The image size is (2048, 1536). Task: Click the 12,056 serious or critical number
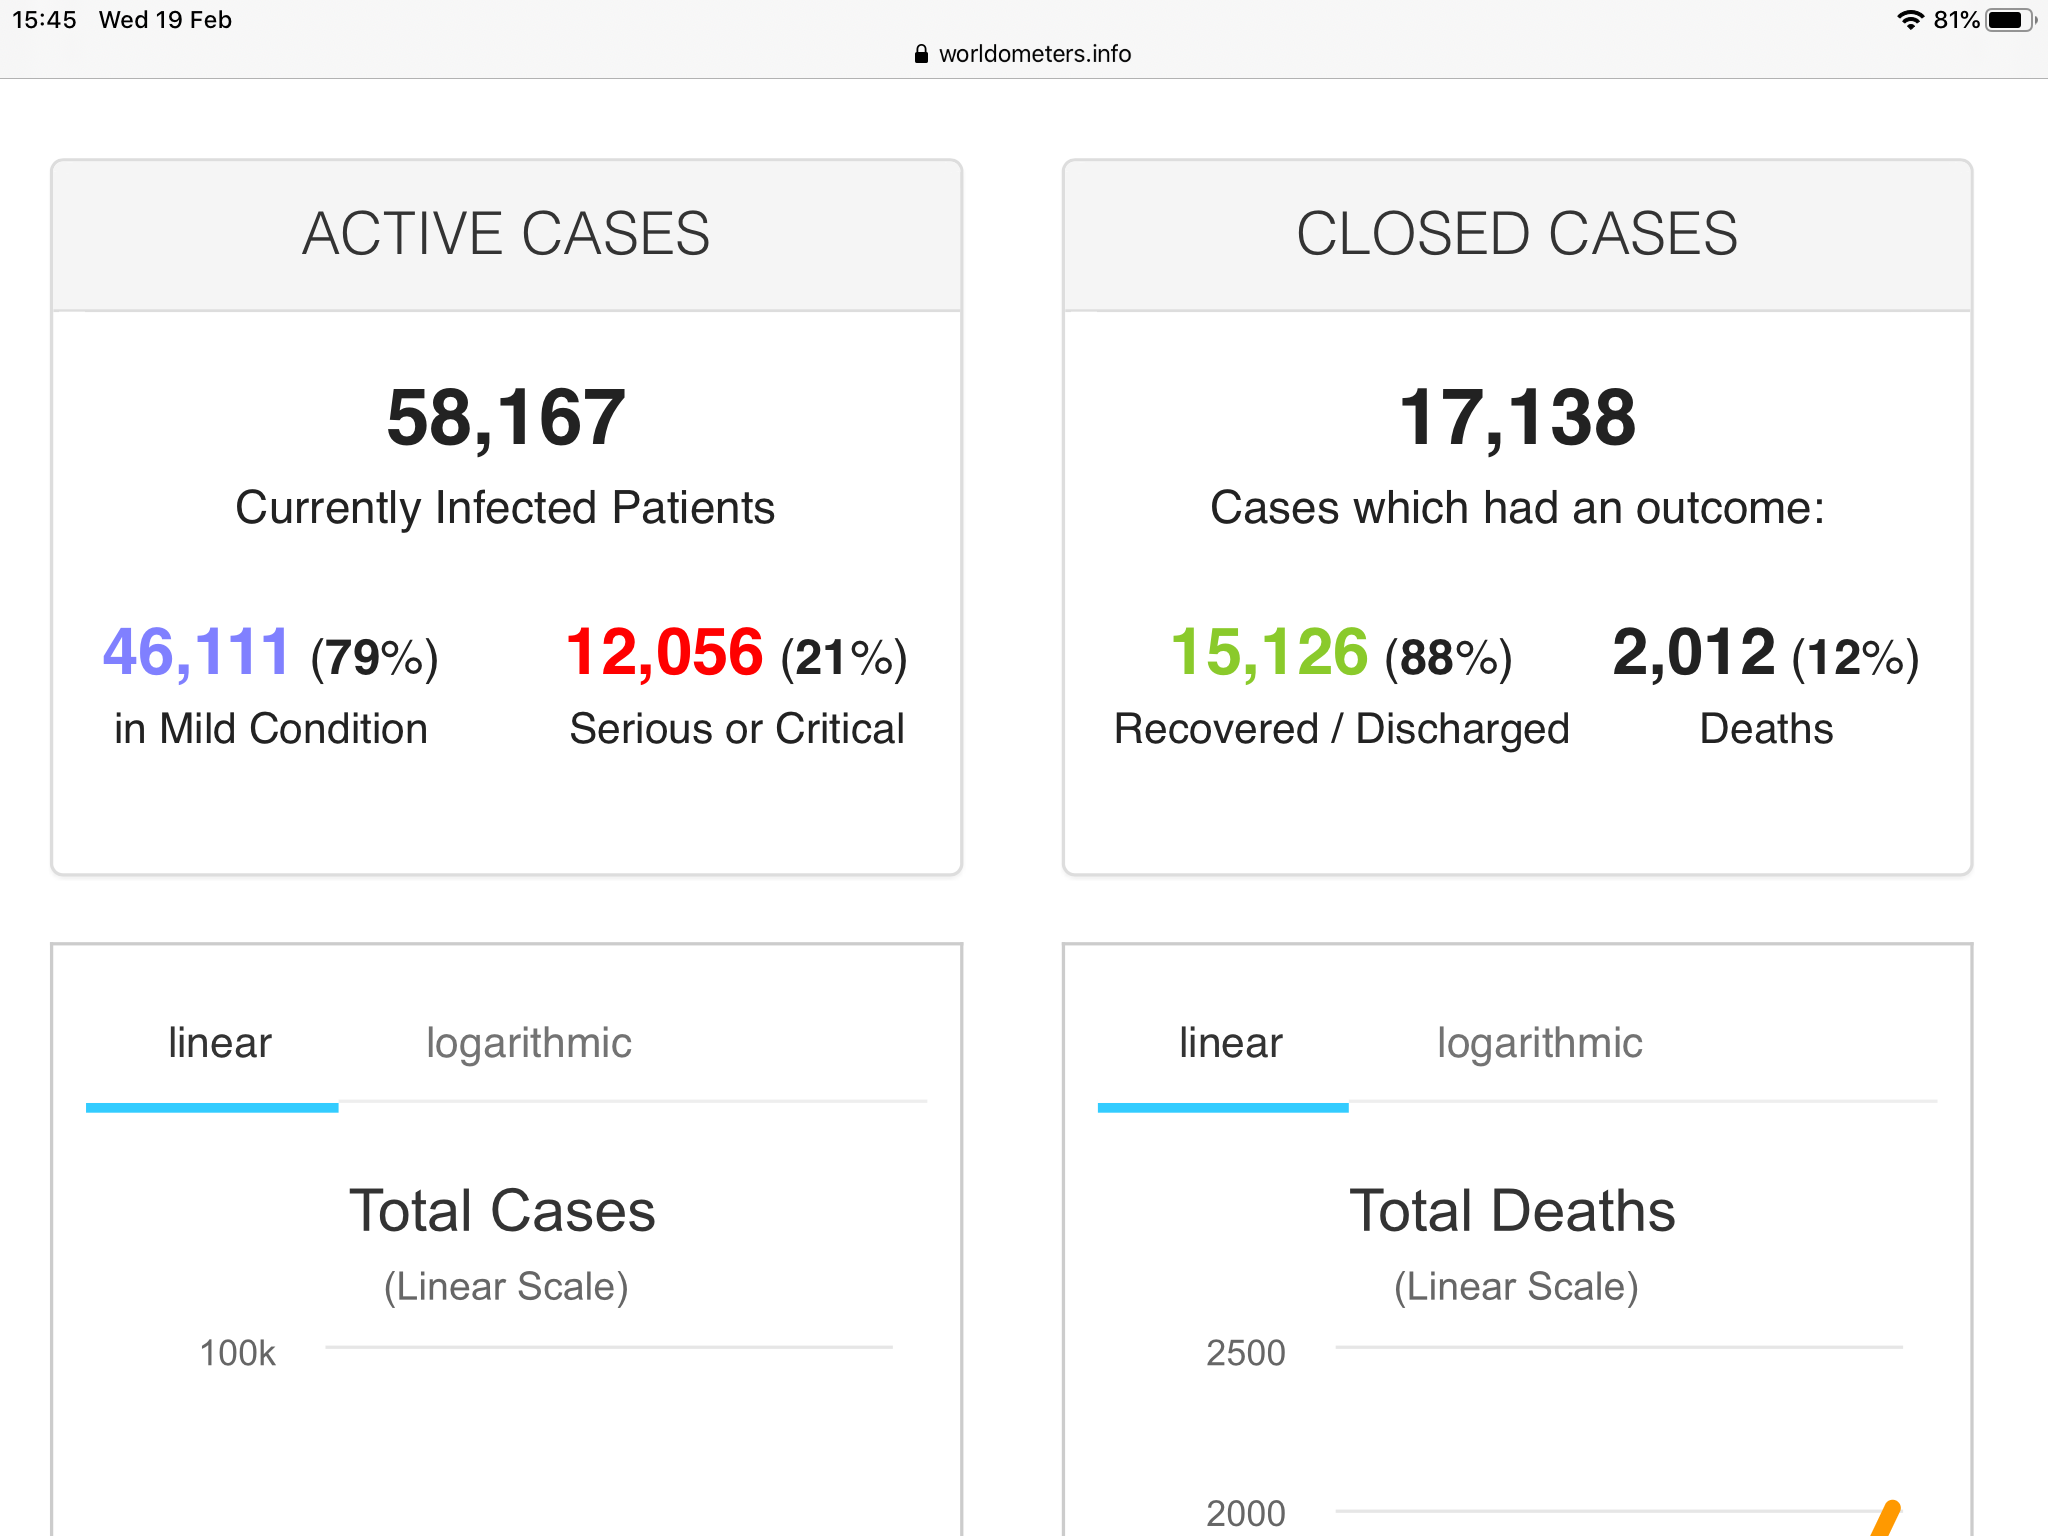pos(664,653)
